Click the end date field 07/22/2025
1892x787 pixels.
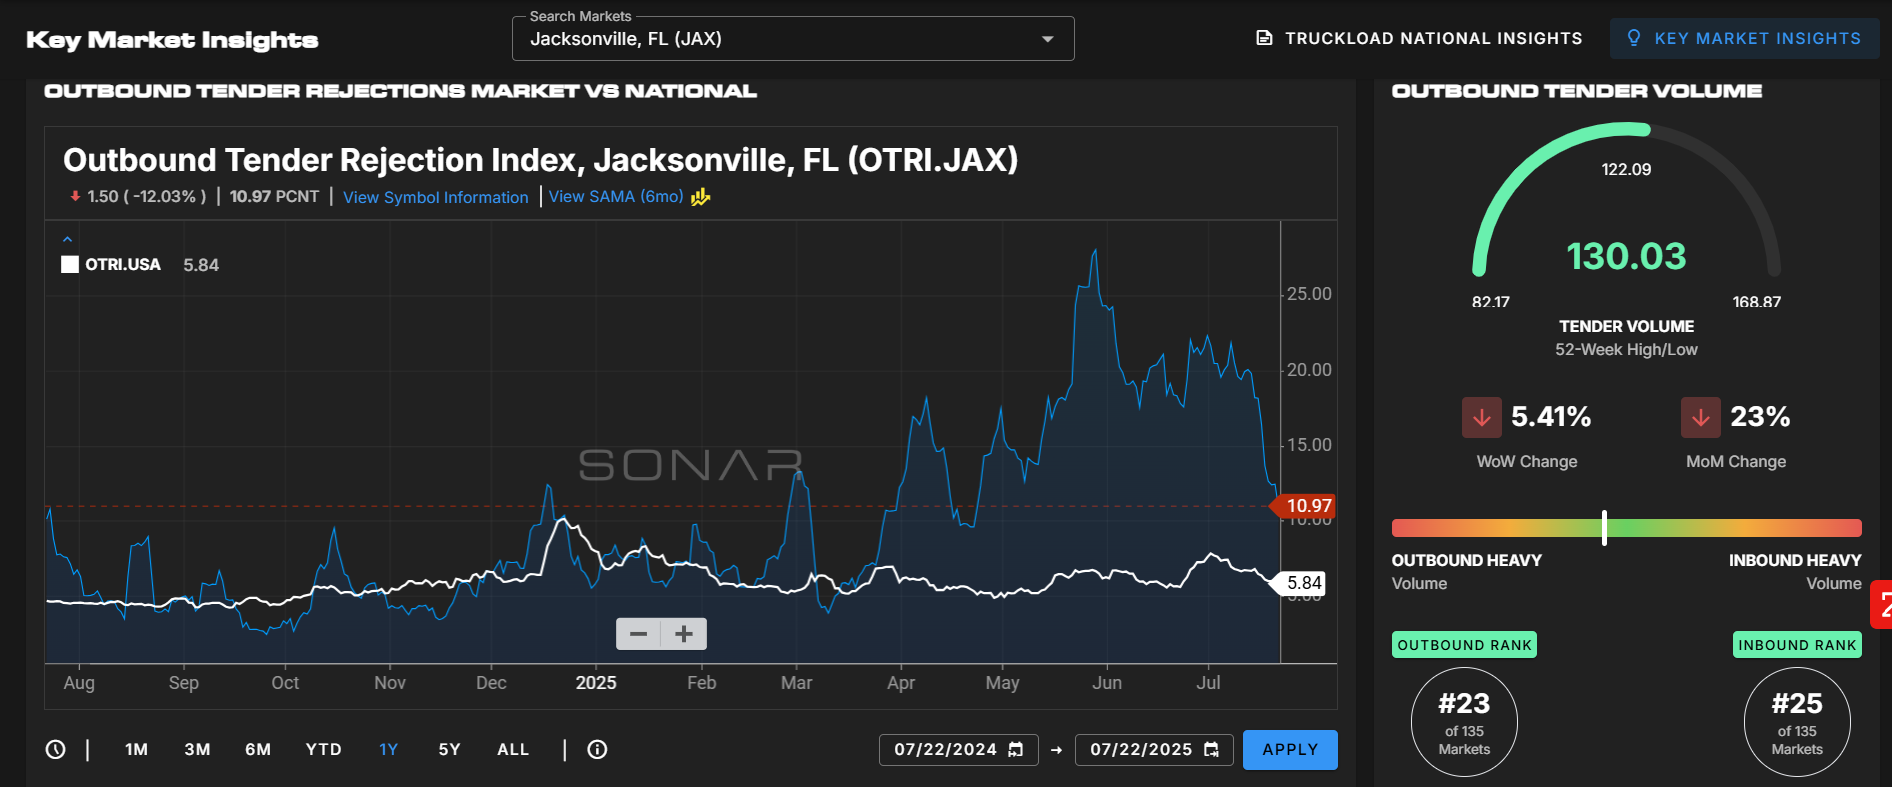pos(1154,749)
